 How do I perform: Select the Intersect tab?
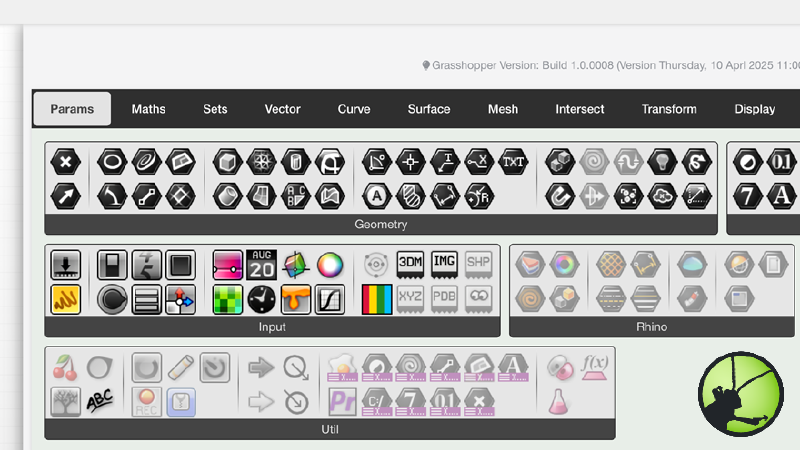pyautogui.click(x=580, y=109)
